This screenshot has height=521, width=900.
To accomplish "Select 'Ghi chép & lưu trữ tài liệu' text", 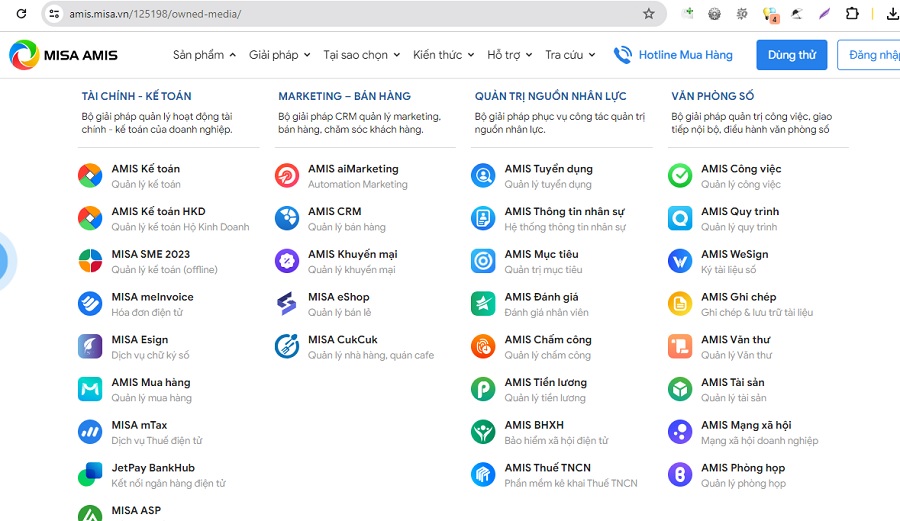I will tap(757, 313).
